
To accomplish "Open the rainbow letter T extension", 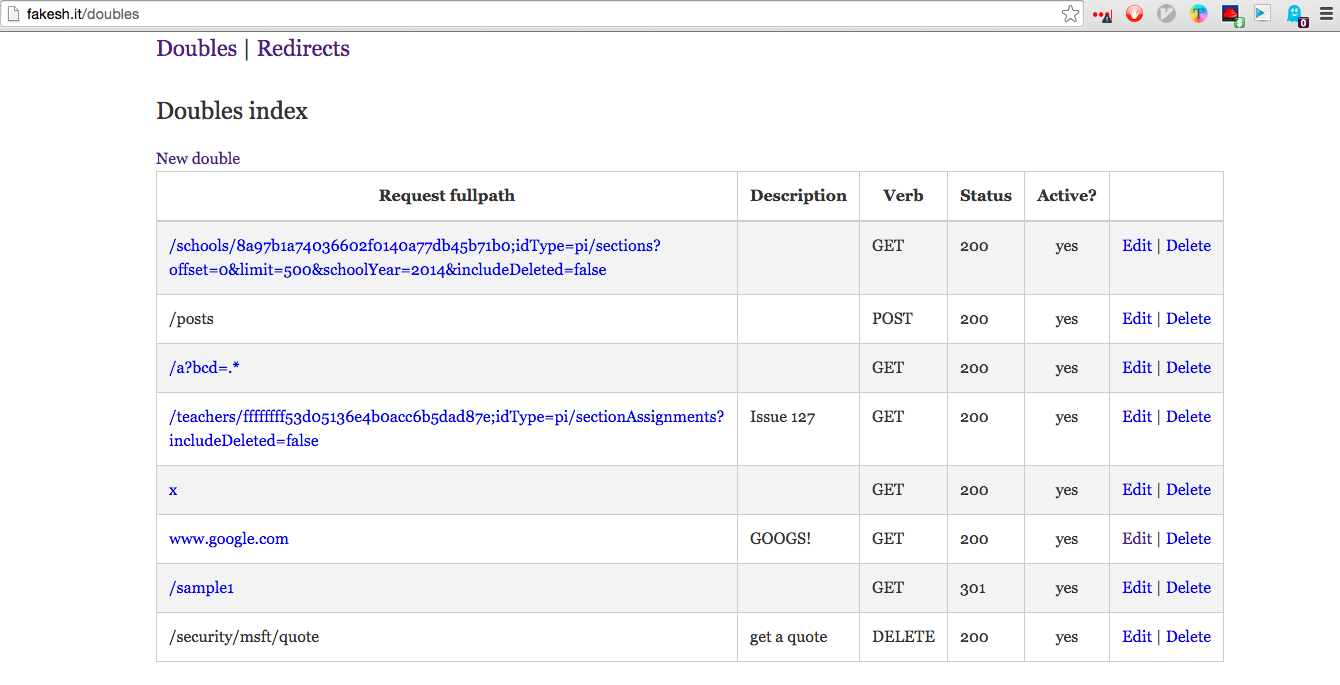I will pyautogui.click(x=1198, y=14).
